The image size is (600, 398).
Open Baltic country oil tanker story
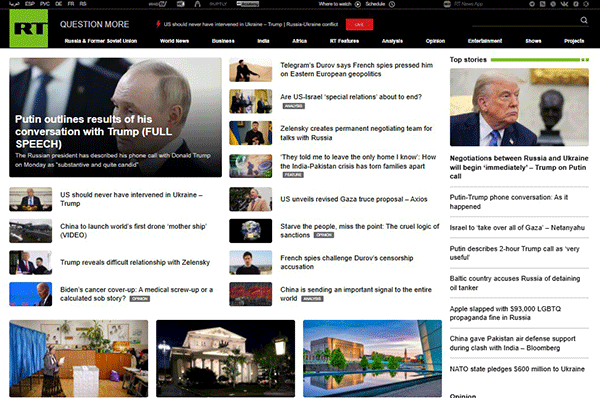click(x=515, y=283)
